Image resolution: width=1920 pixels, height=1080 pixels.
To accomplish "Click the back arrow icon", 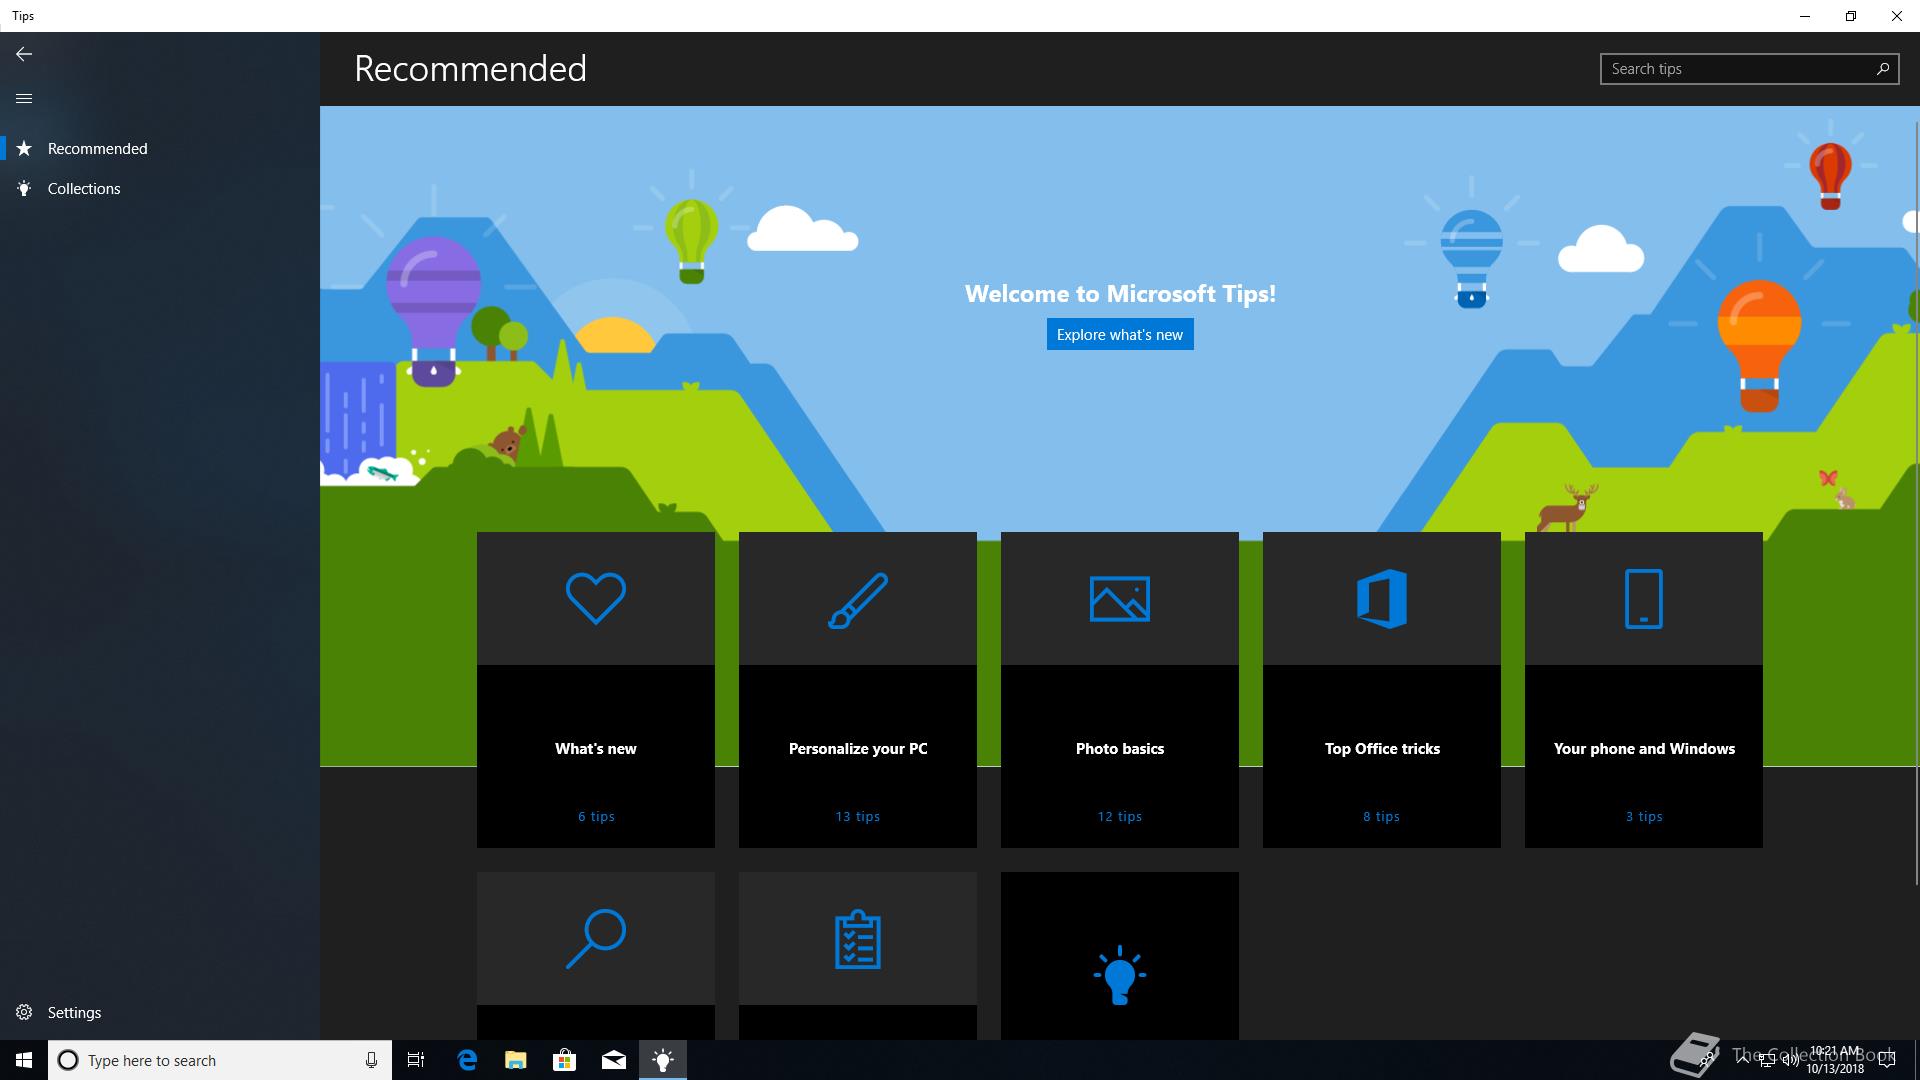I will pos(24,54).
